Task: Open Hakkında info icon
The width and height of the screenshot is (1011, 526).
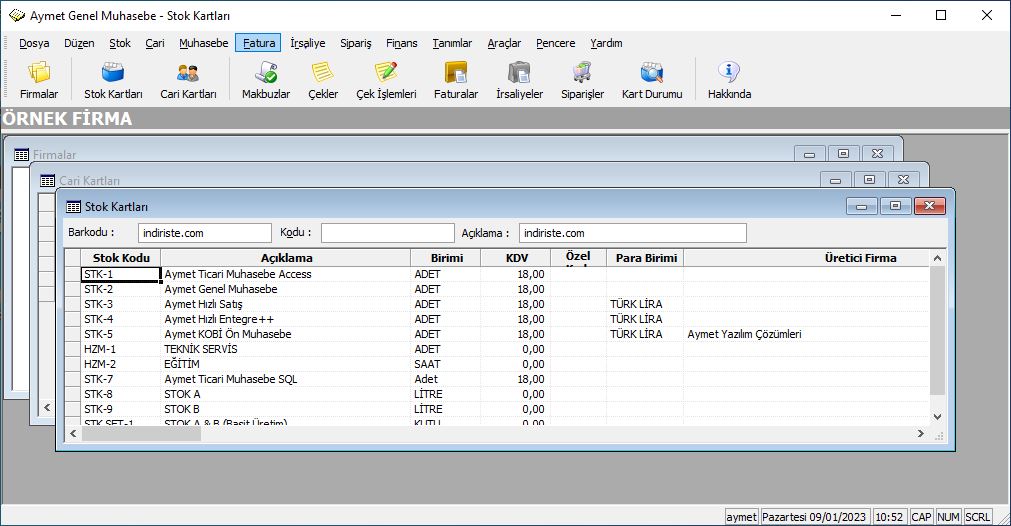Action: pyautogui.click(x=729, y=81)
